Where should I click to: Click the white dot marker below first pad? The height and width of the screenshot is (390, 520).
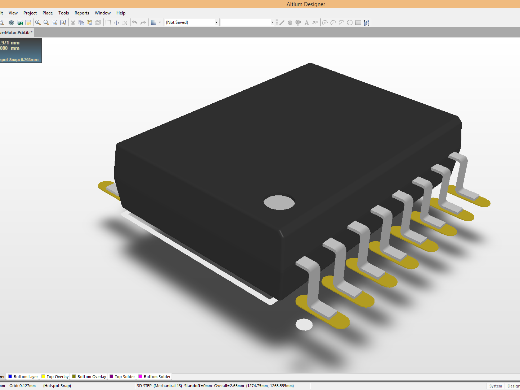[x=304, y=325]
